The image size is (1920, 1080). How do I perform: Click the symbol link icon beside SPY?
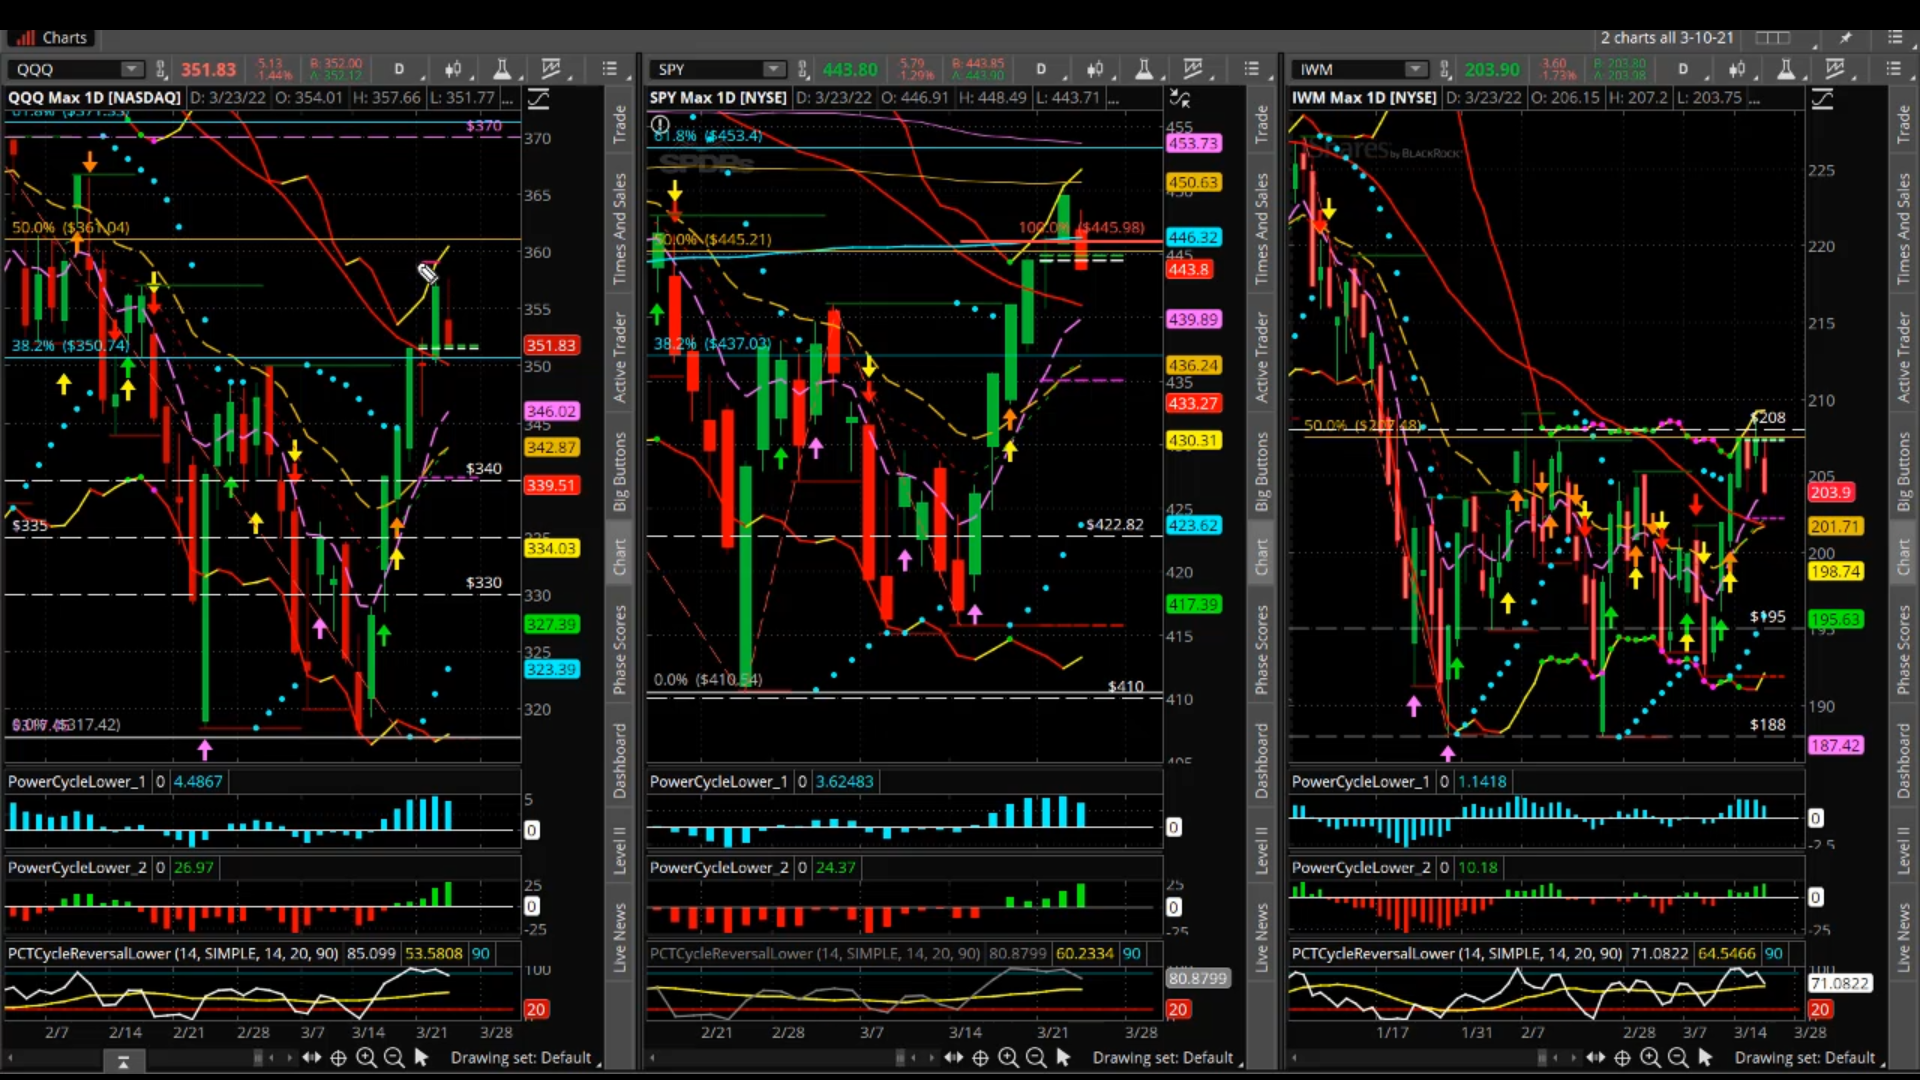point(803,69)
